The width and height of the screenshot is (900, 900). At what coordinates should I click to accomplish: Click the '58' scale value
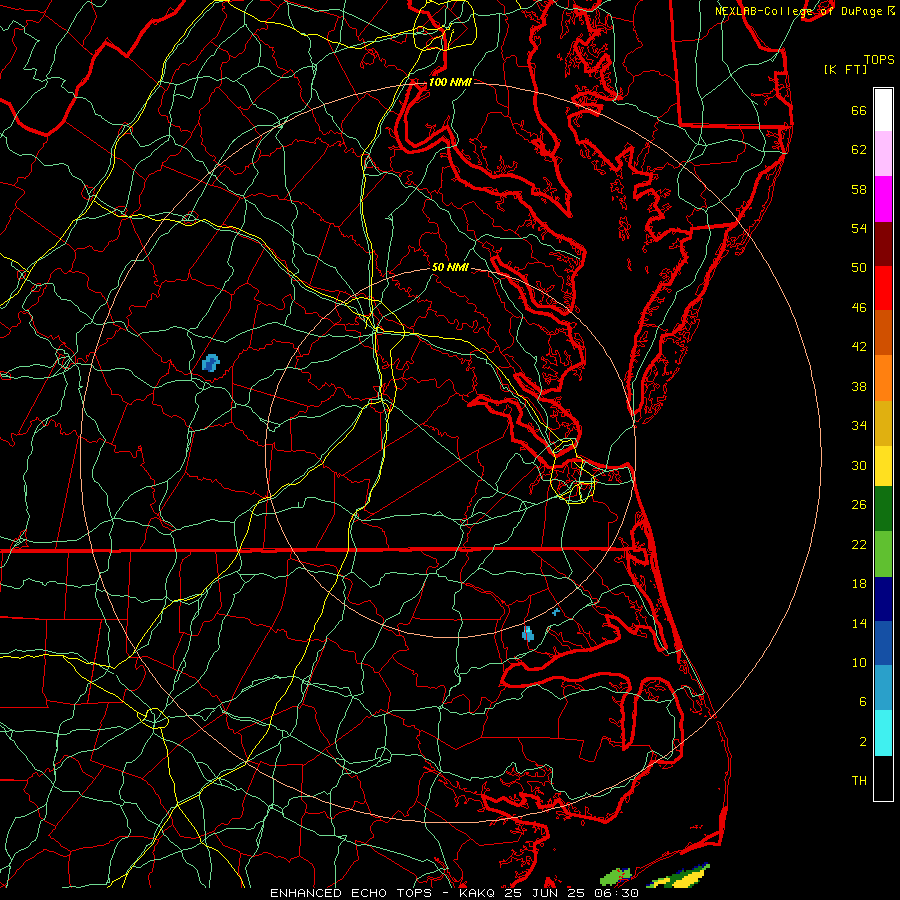[859, 189]
